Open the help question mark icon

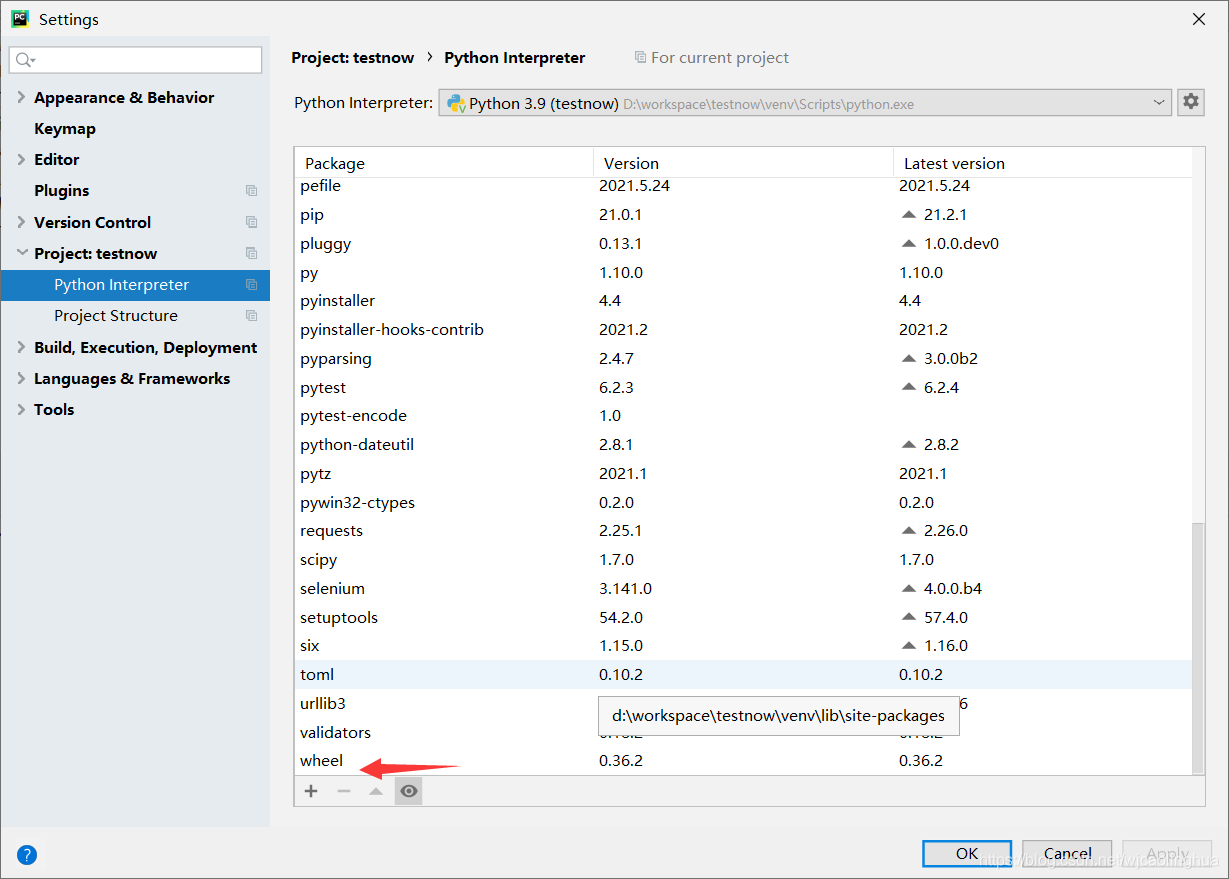click(27, 854)
